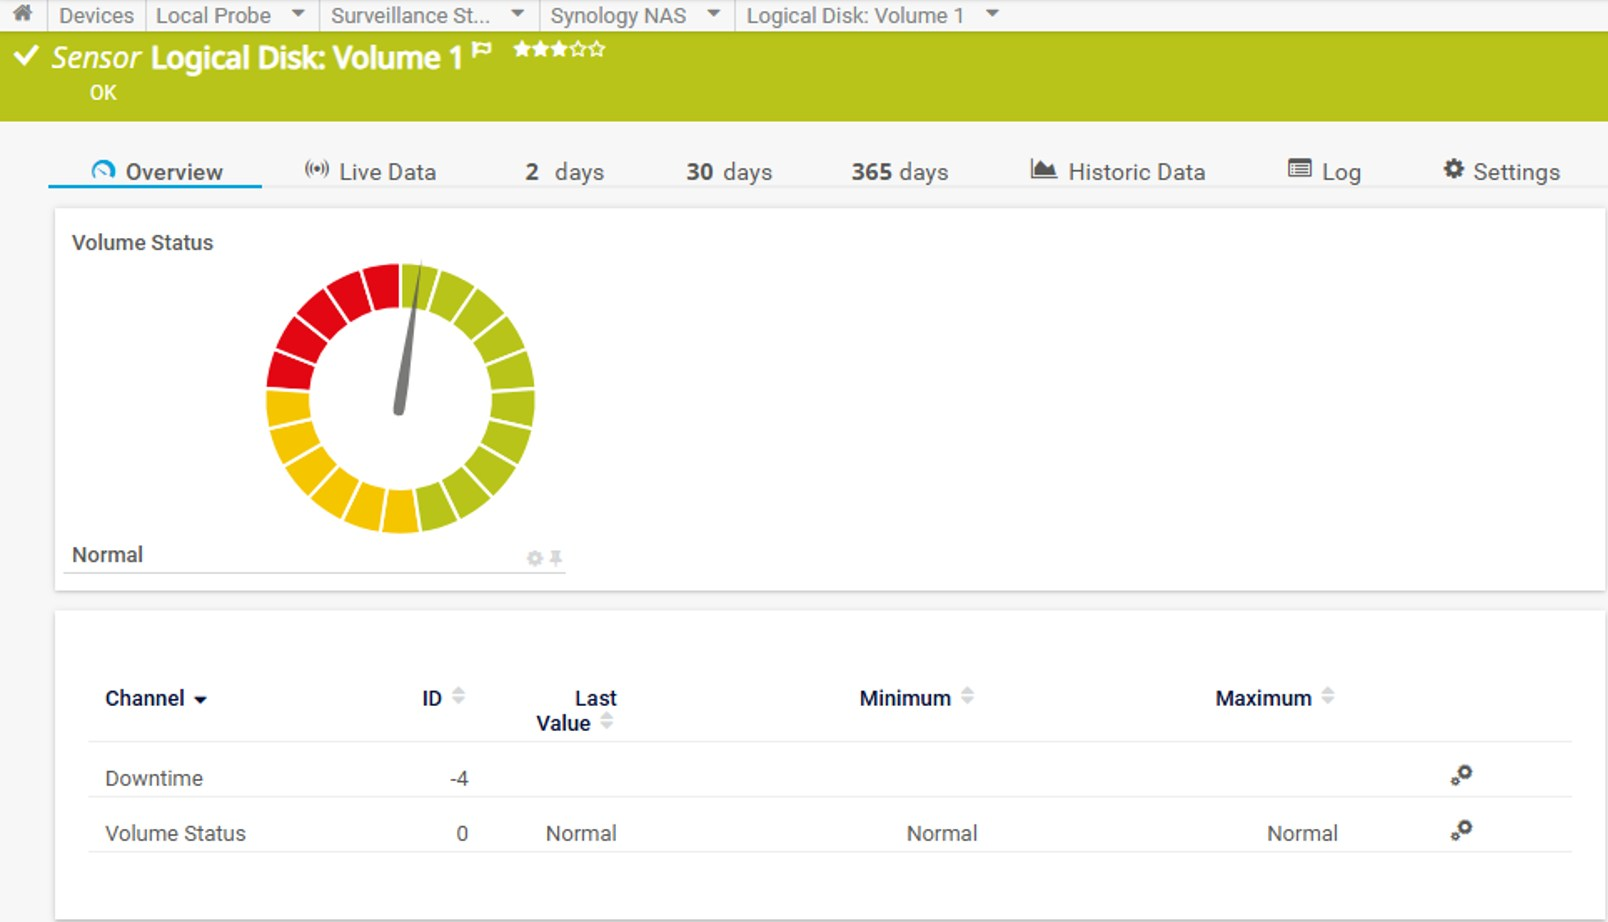Click the home icon in breadcrumb
The image size is (1608, 922).
pos(22,14)
